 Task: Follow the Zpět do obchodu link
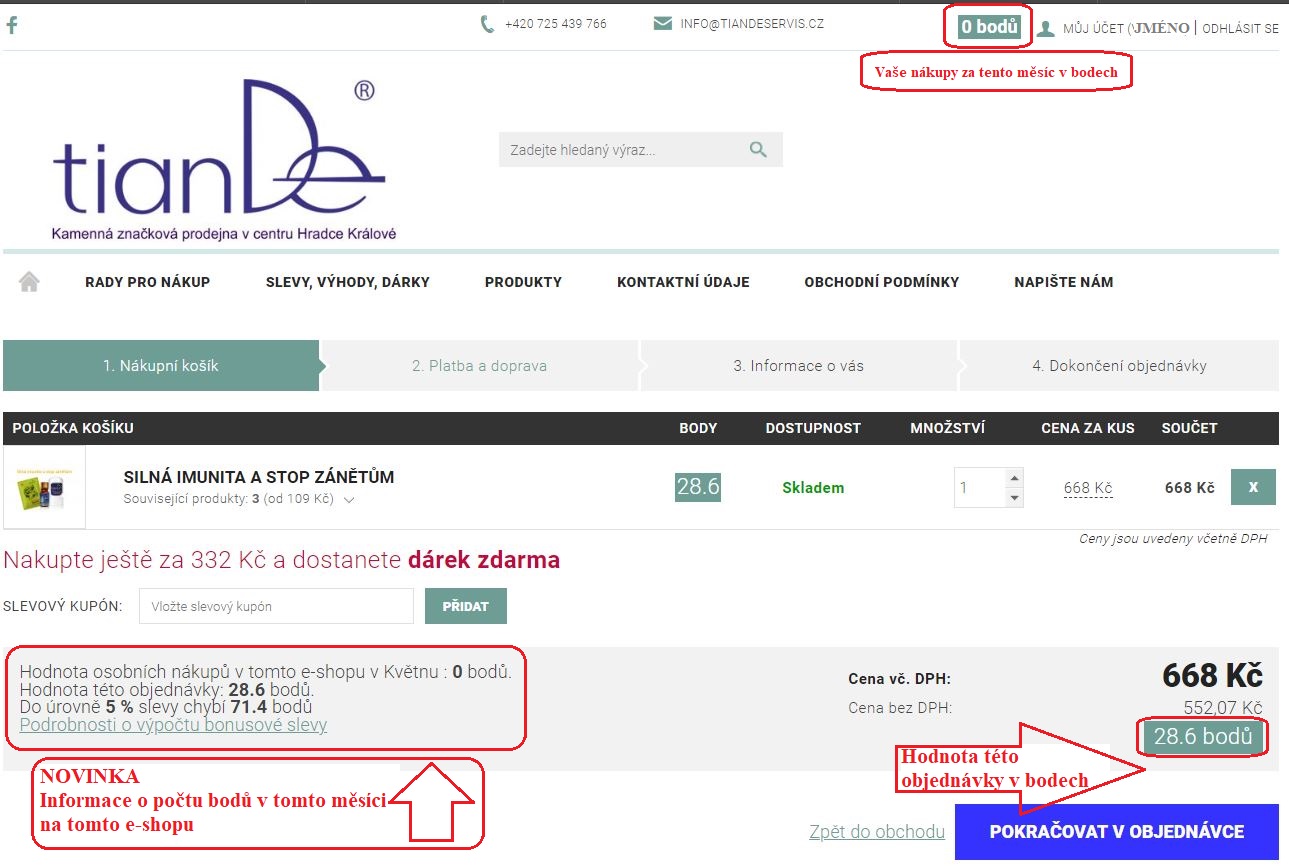(x=877, y=832)
